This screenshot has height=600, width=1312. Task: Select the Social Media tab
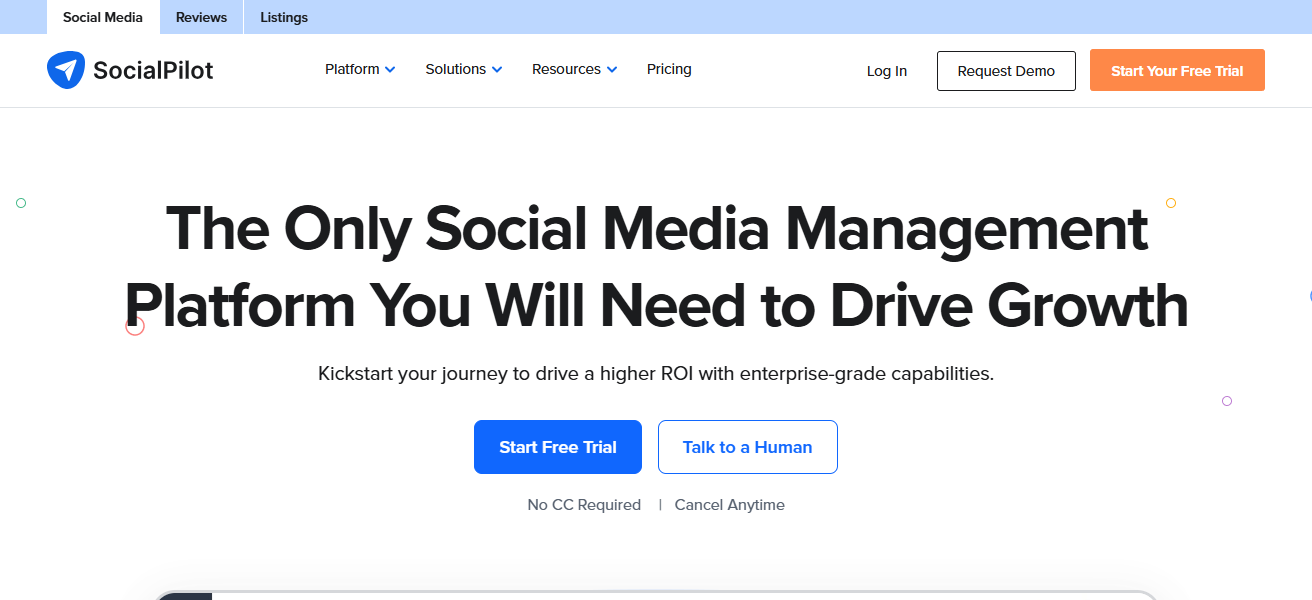click(x=102, y=17)
